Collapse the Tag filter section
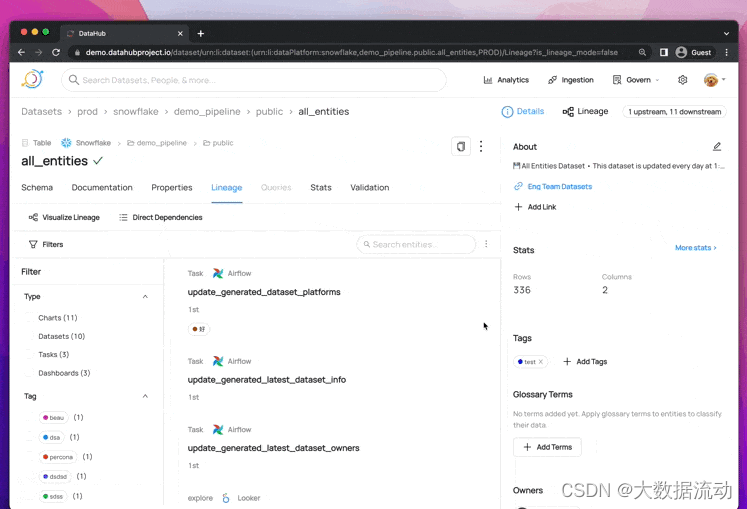This screenshot has height=509, width=747. pos(145,396)
